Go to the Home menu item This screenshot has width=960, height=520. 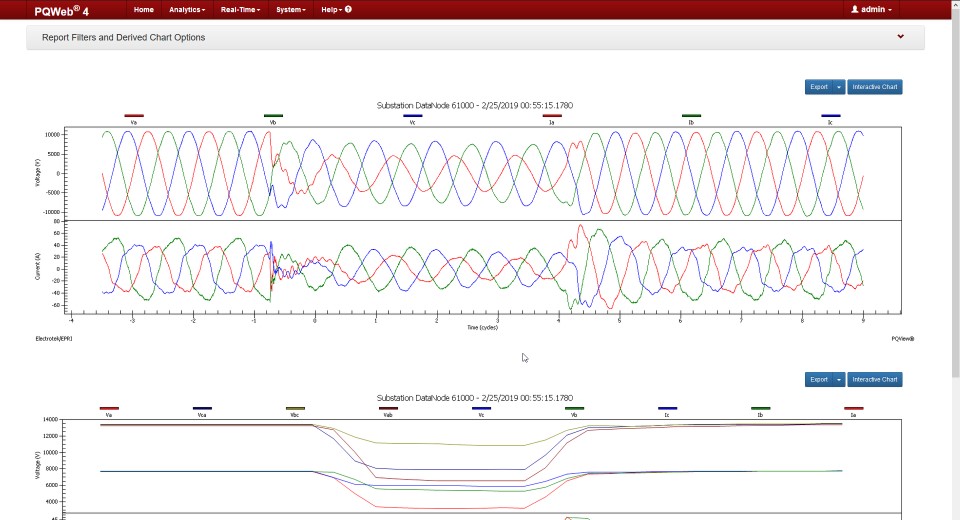pyautogui.click(x=143, y=10)
